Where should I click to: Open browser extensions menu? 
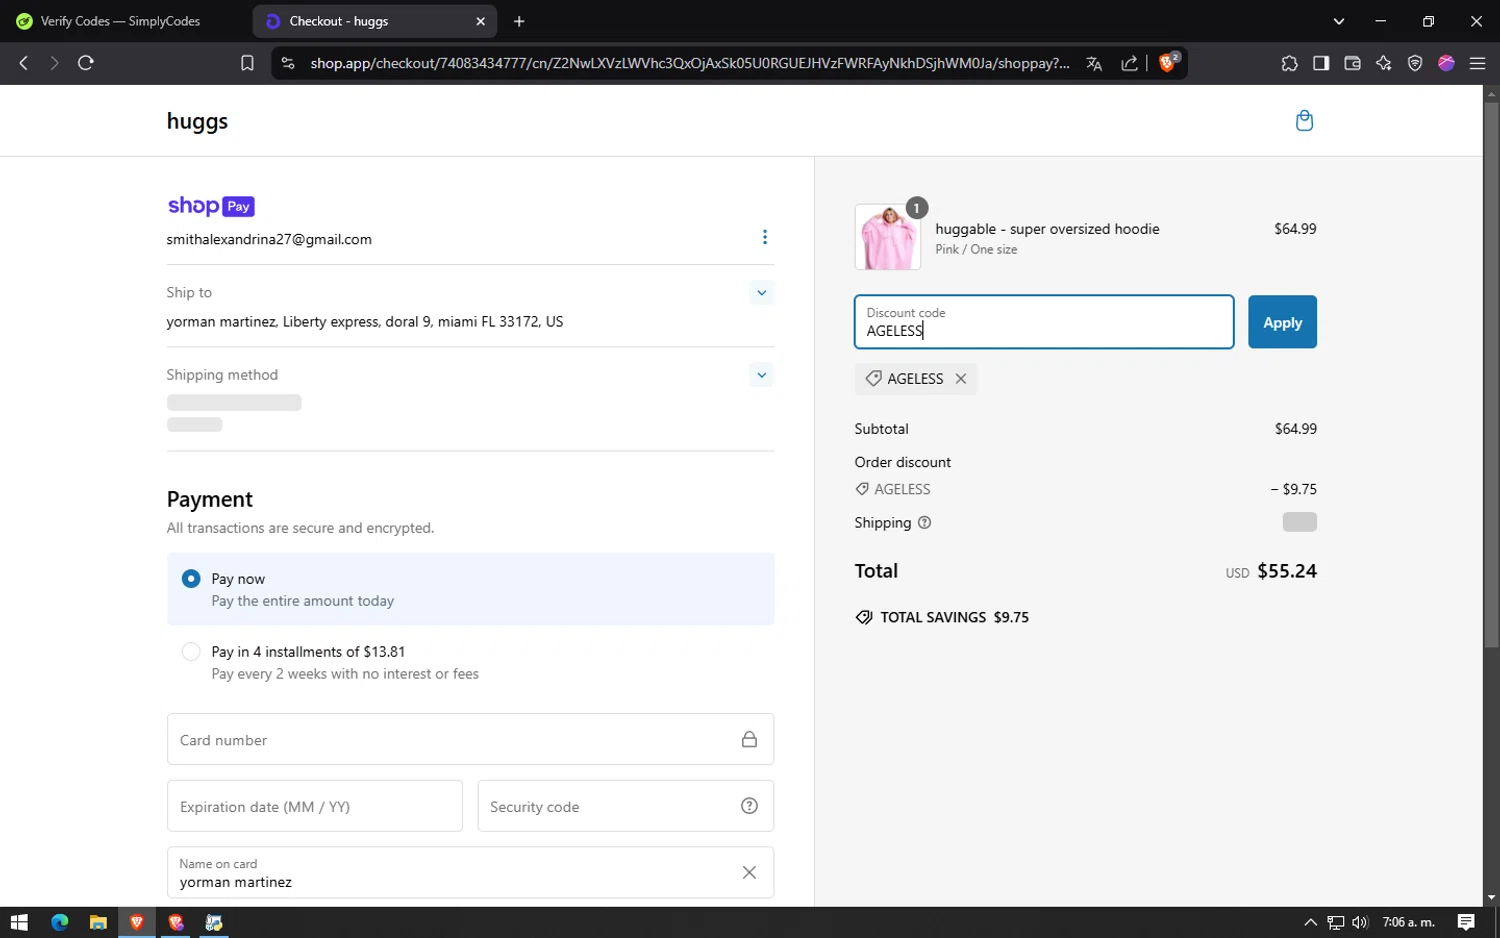tap(1289, 63)
